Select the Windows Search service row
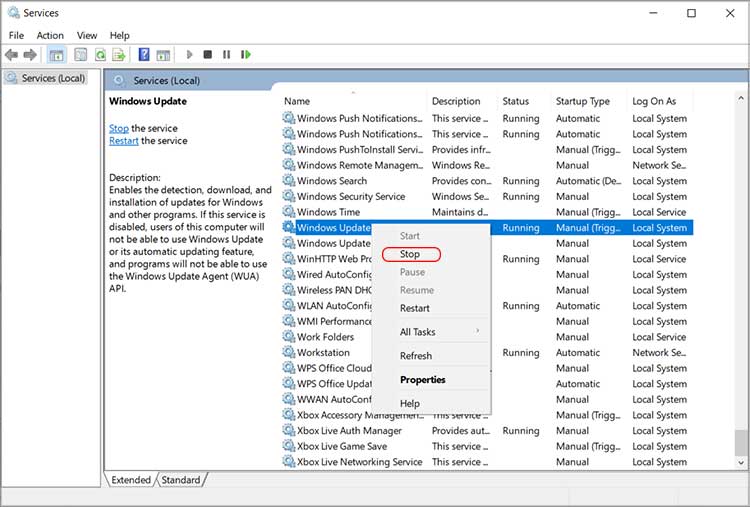 point(487,180)
